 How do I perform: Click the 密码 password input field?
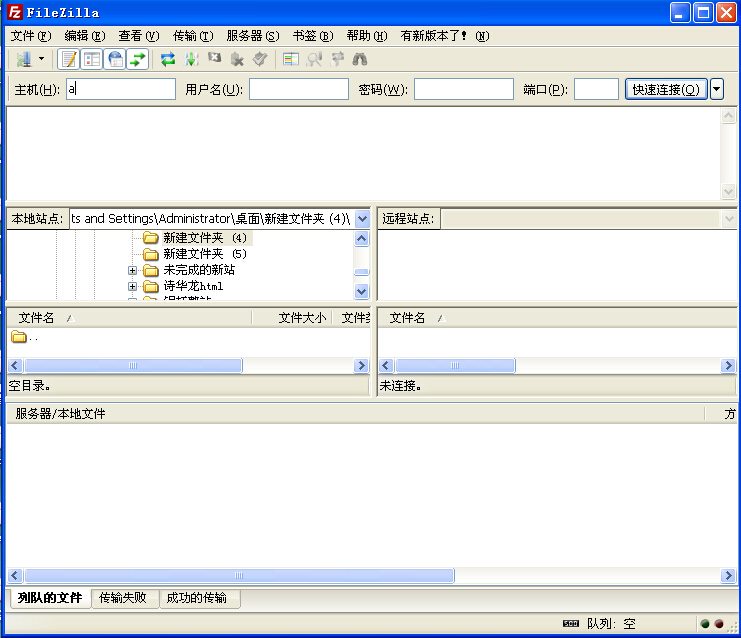[x=464, y=89]
